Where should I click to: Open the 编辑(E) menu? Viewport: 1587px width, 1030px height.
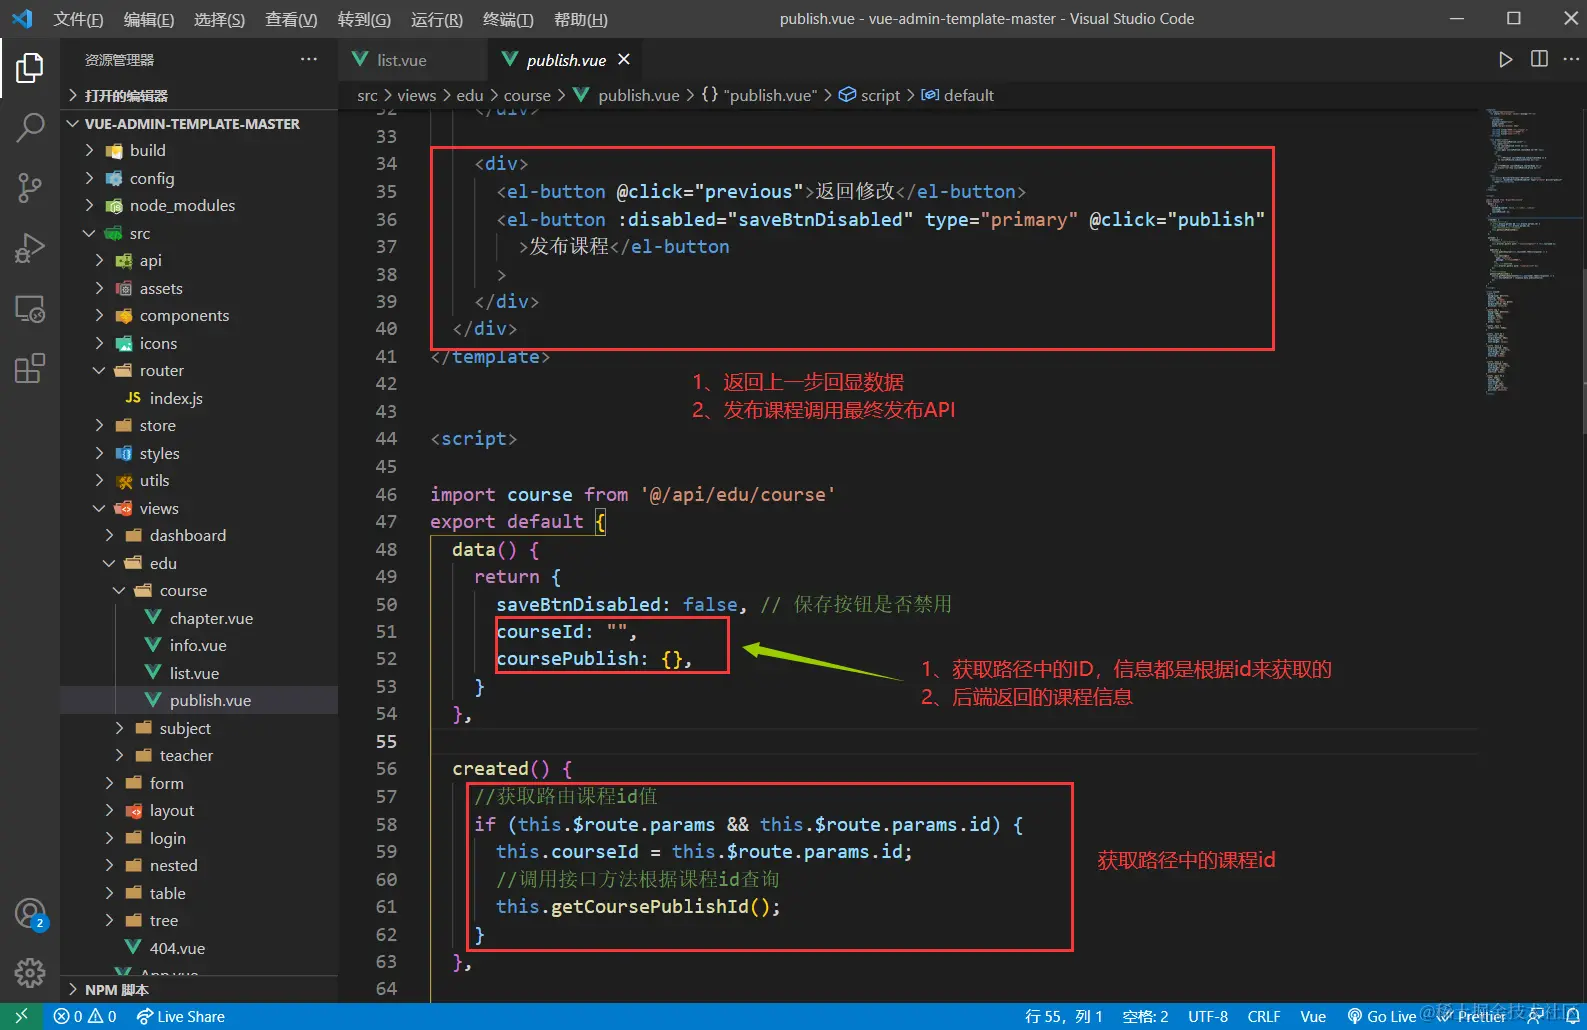[149, 19]
